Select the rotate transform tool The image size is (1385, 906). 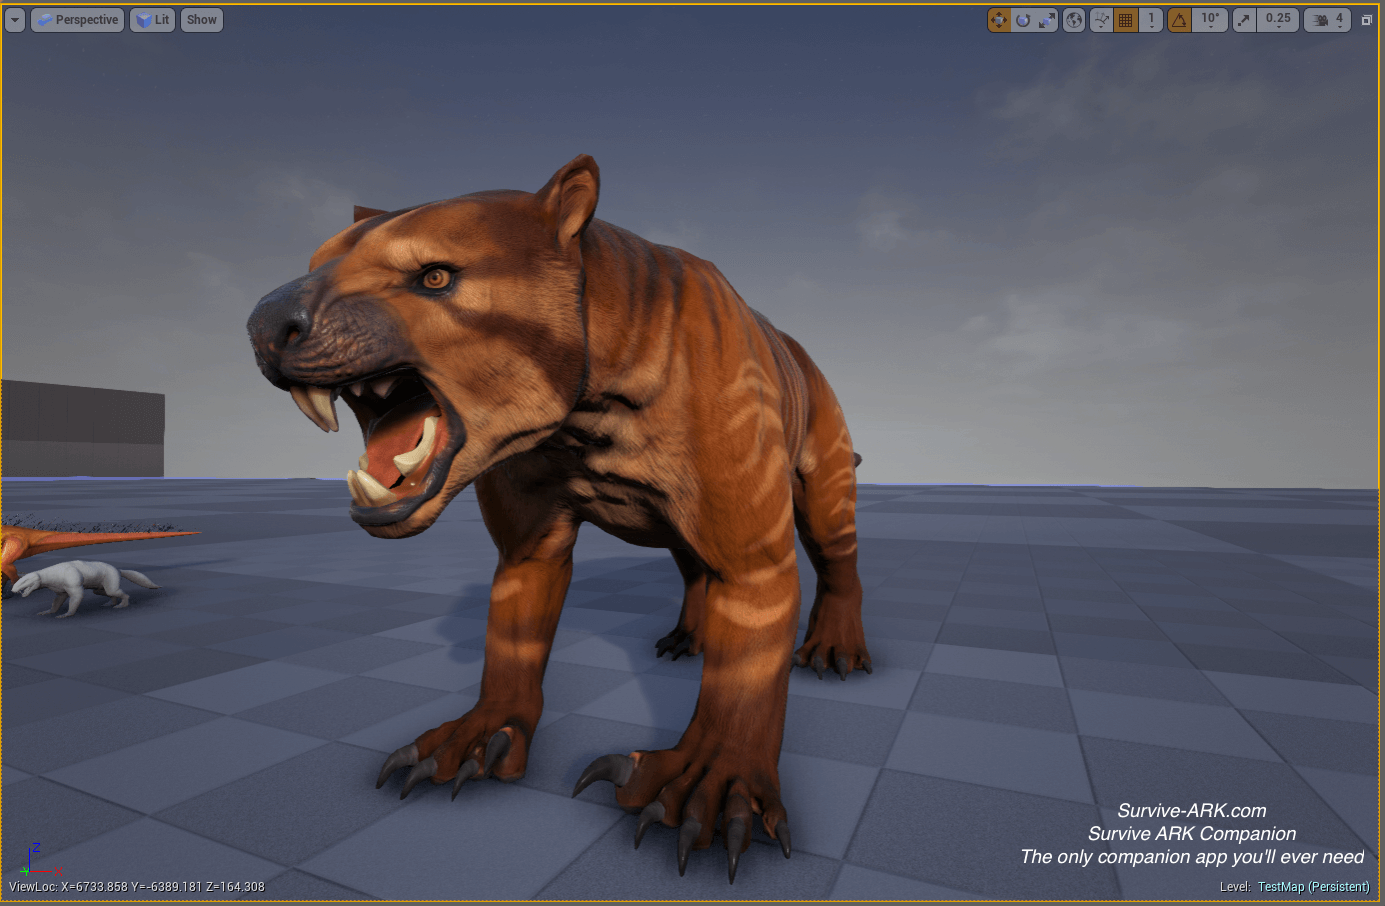click(1023, 20)
